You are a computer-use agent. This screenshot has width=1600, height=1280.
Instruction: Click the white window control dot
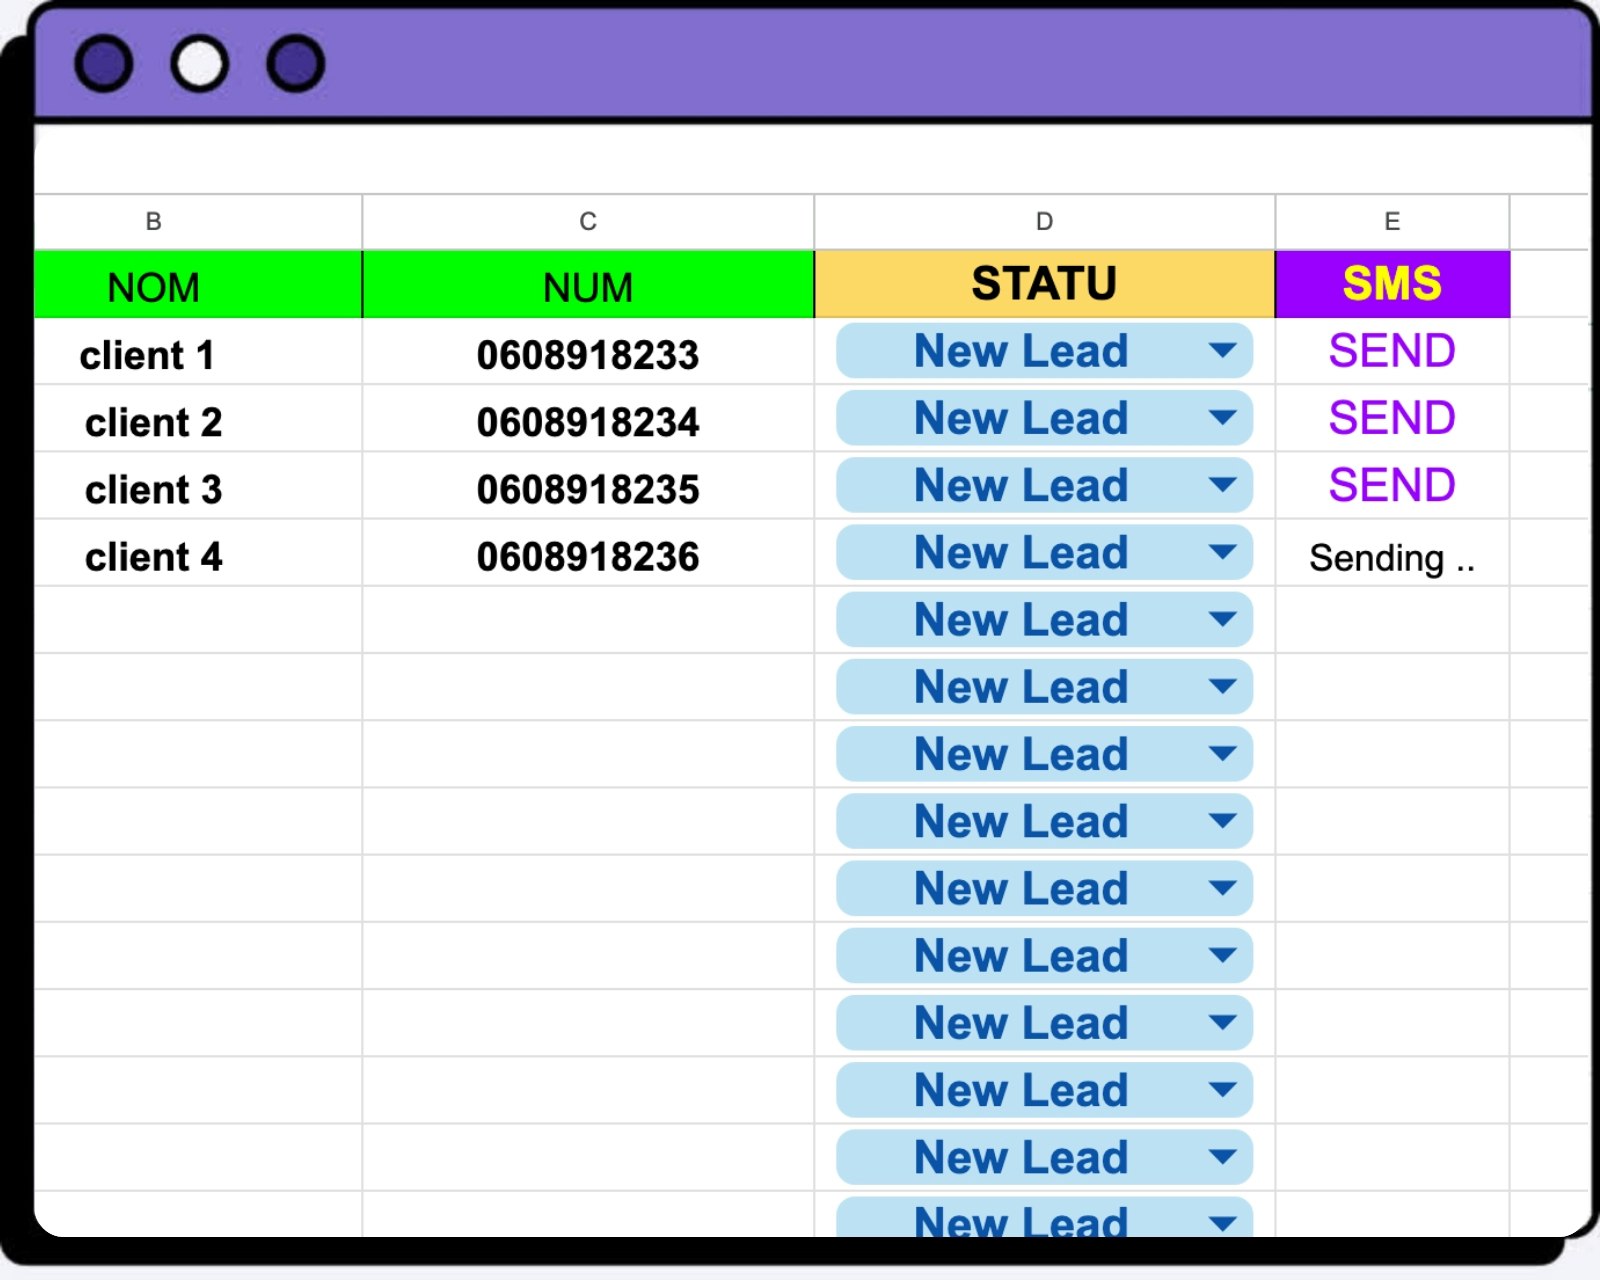[199, 65]
